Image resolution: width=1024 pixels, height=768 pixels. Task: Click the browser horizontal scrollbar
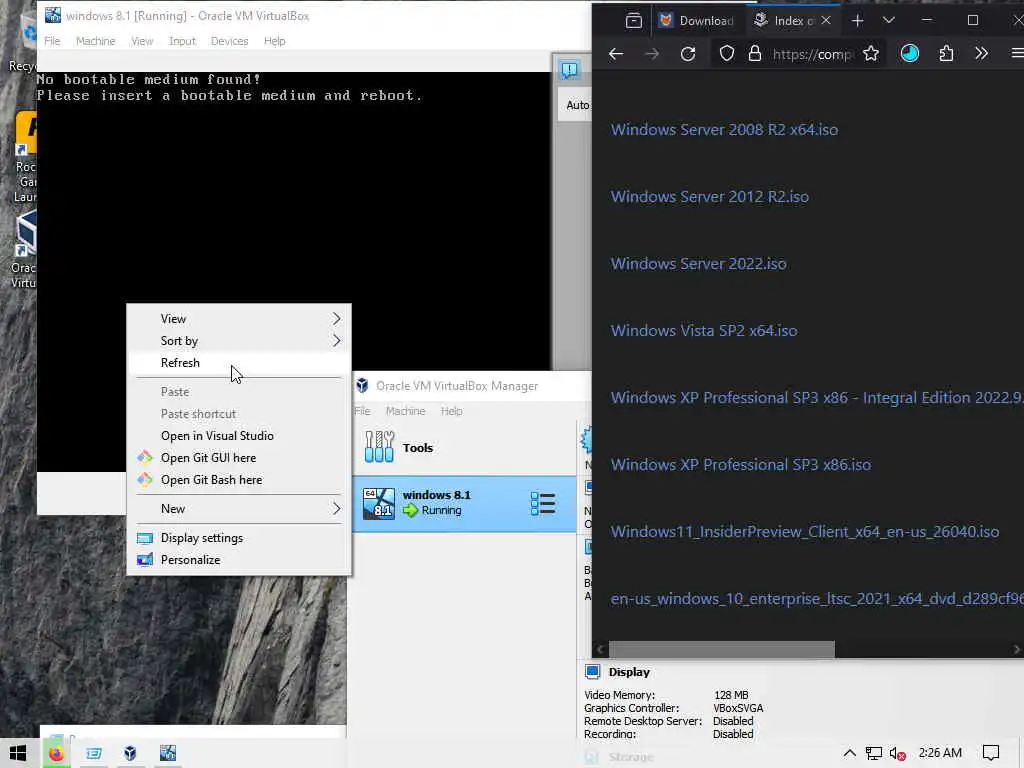point(722,649)
